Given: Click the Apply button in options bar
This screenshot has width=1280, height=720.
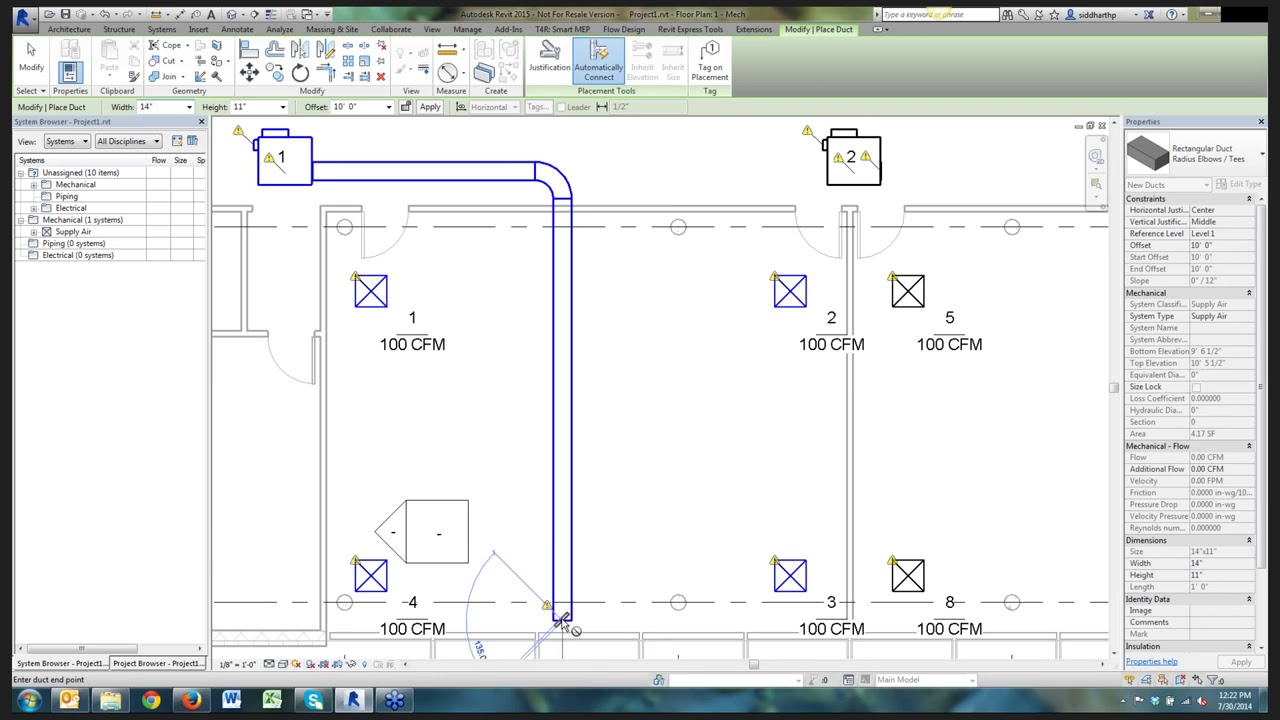Looking at the screenshot, I should point(430,107).
